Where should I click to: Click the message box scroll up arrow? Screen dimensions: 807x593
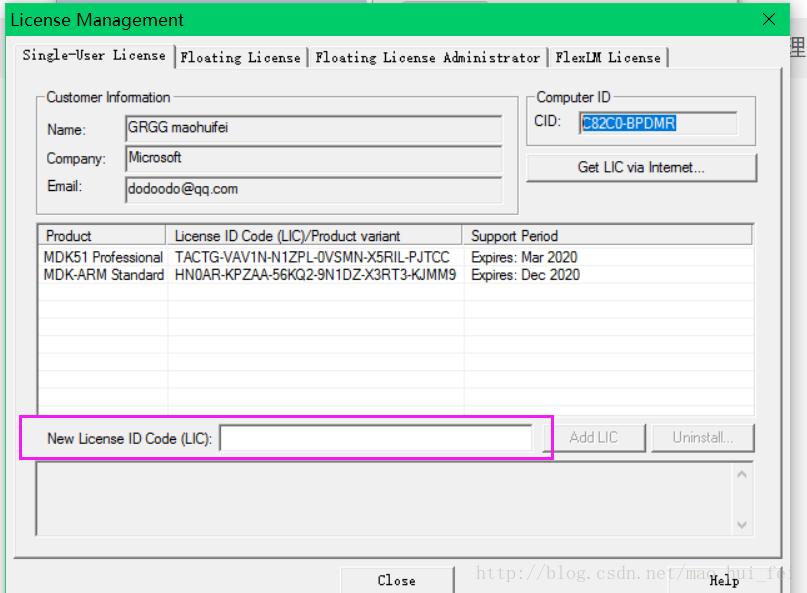click(742, 475)
